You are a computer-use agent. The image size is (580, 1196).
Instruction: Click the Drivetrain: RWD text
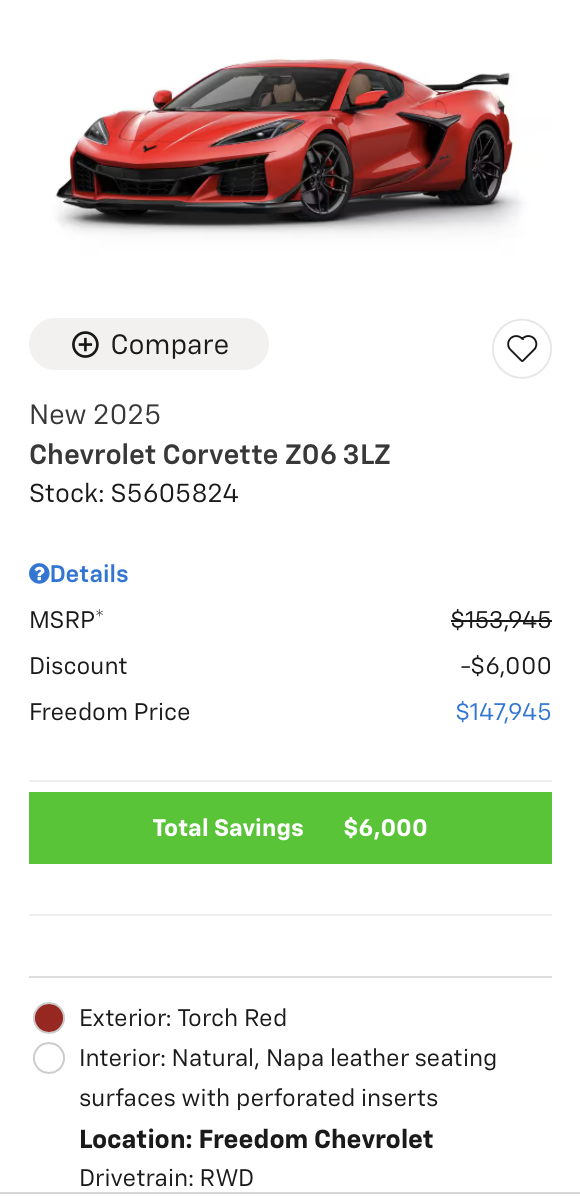166,1178
